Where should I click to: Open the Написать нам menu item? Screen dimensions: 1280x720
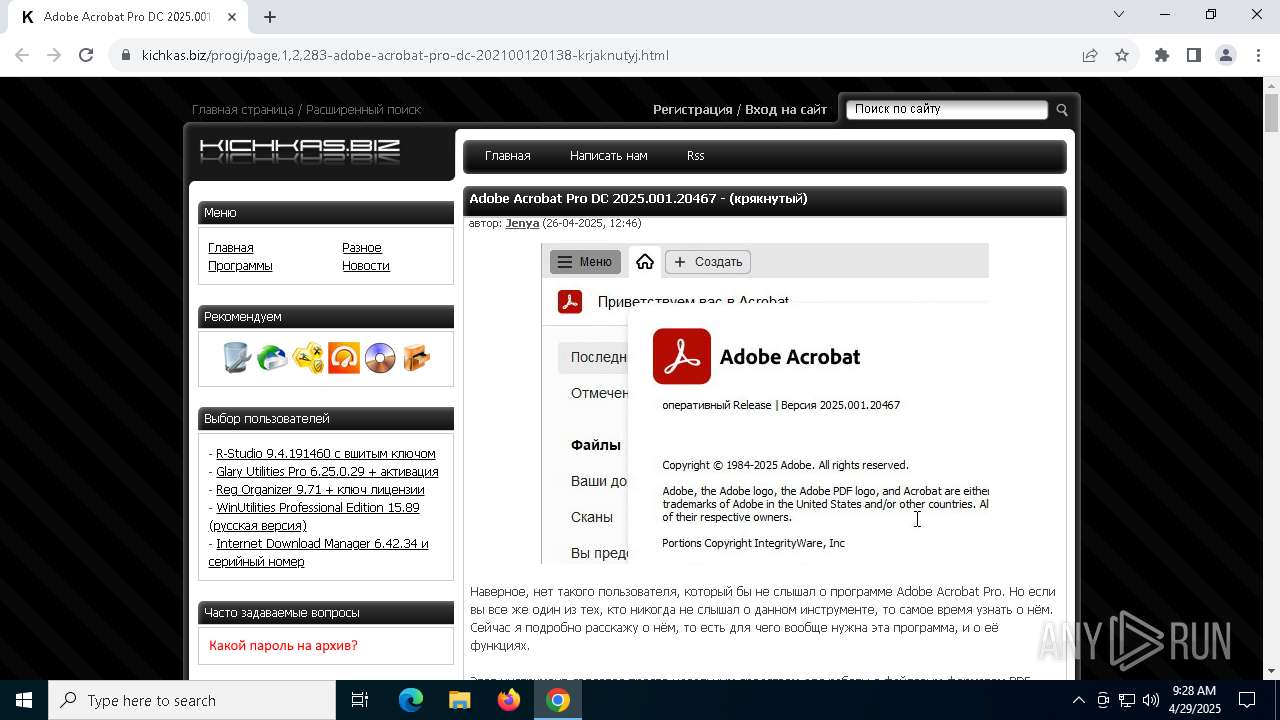[x=608, y=156]
